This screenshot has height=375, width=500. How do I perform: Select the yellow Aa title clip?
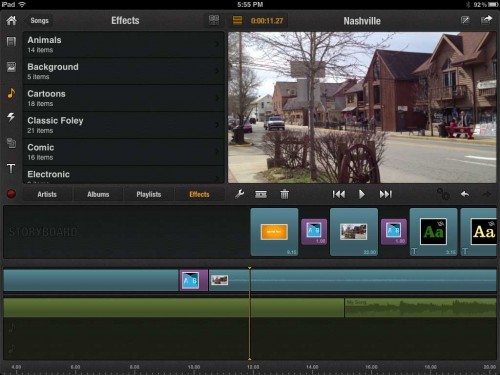[479, 232]
